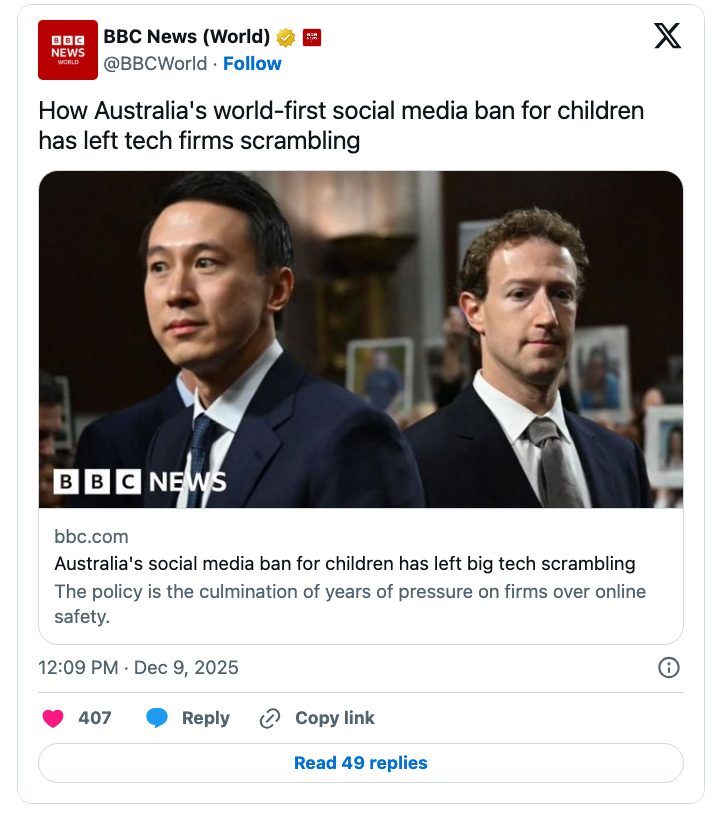Click the Copy link text

[x=335, y=718]
